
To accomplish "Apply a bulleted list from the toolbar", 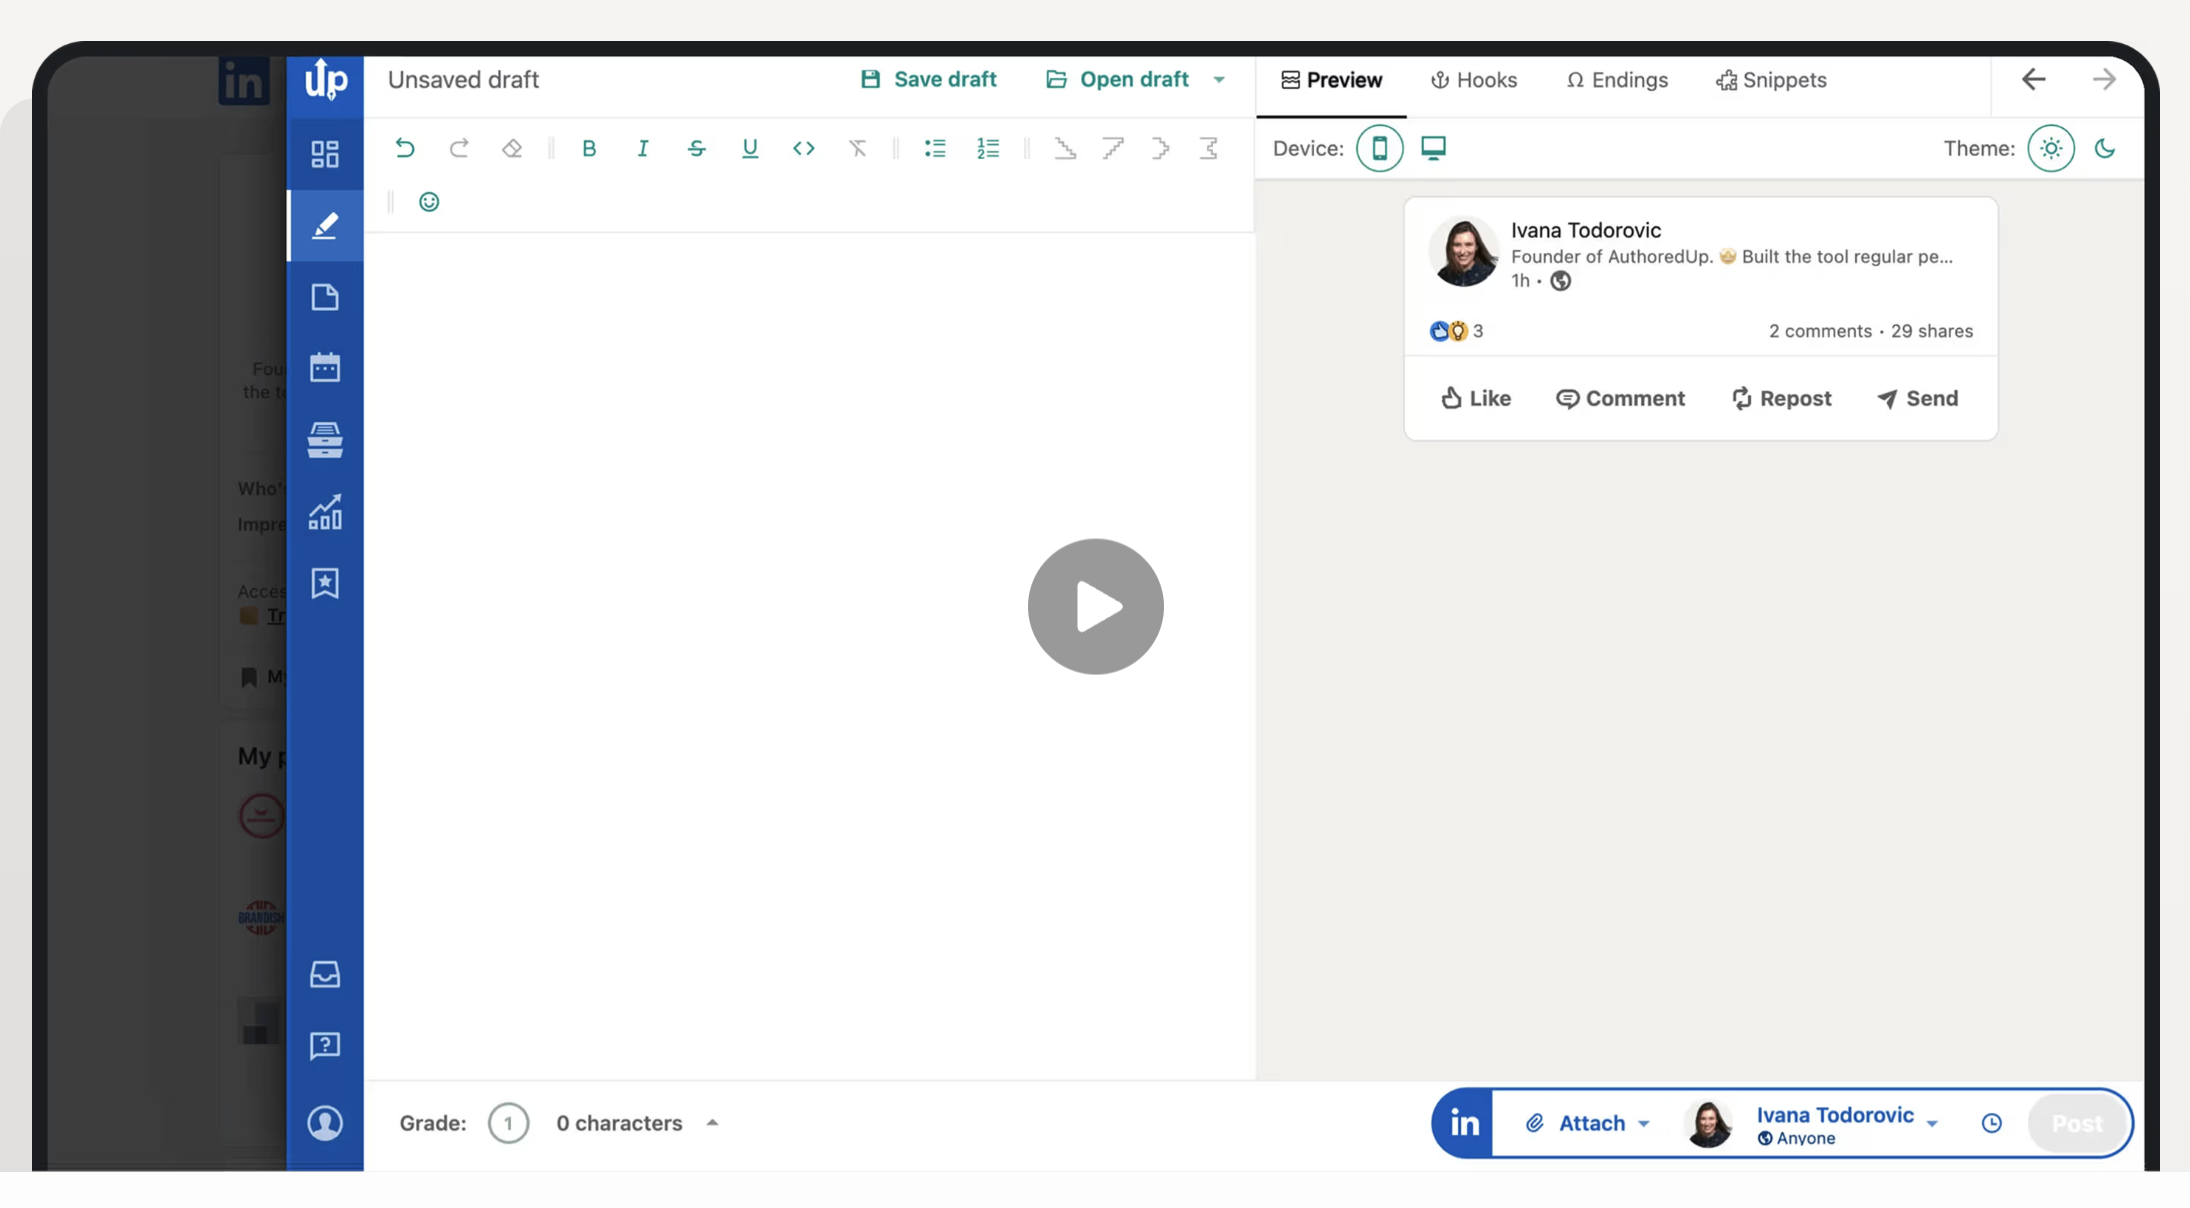I will click(934, 148).
